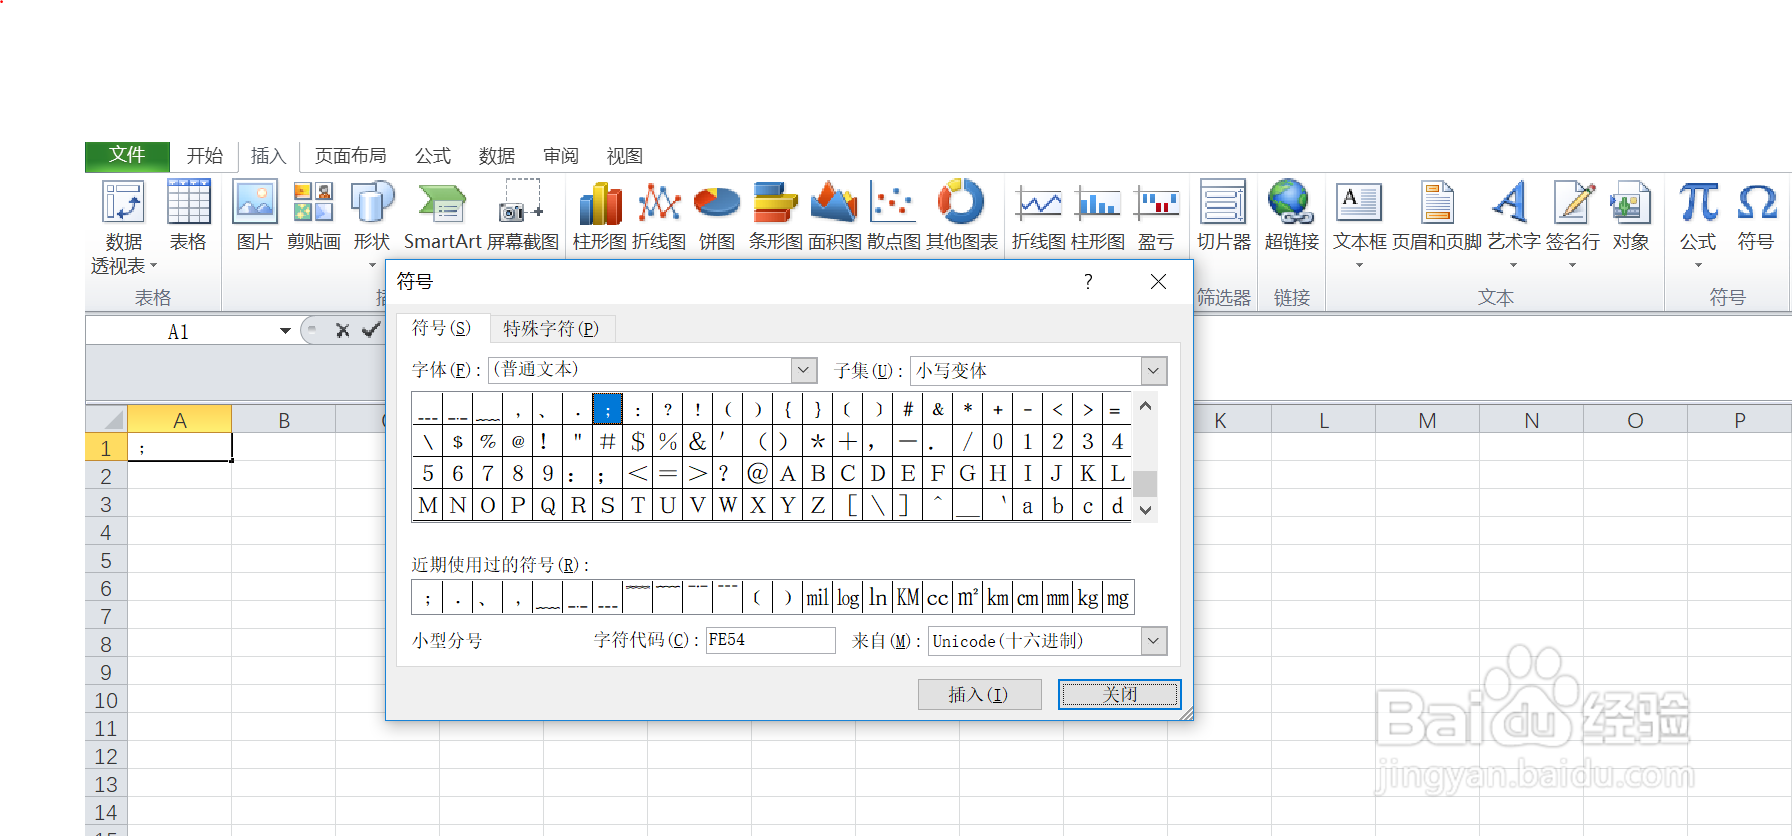Expand the Signature Line (签名行) dropdown arrow
Viewport: 1792px width, 836px height.
(x=1572, y=266)
